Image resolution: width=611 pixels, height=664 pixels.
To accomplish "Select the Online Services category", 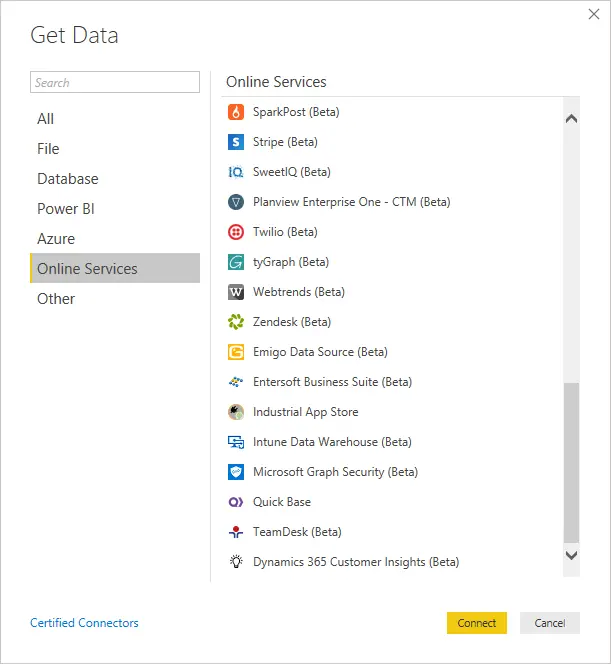I will click(x=115, y=268).
